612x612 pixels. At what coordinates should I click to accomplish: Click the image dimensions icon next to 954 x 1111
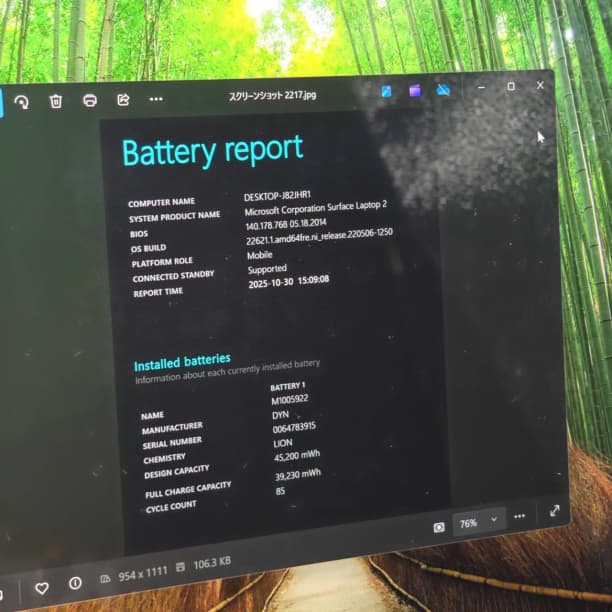[105, 578]
